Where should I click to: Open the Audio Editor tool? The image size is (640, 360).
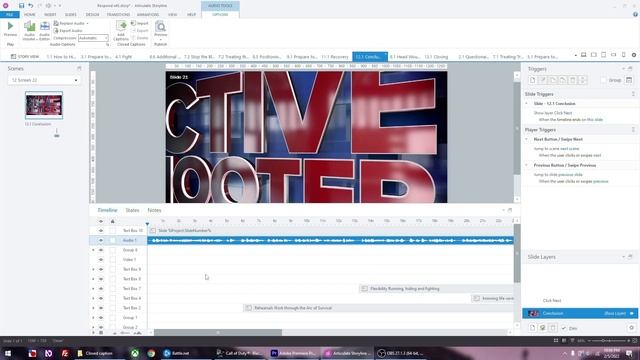pos(44,30)
